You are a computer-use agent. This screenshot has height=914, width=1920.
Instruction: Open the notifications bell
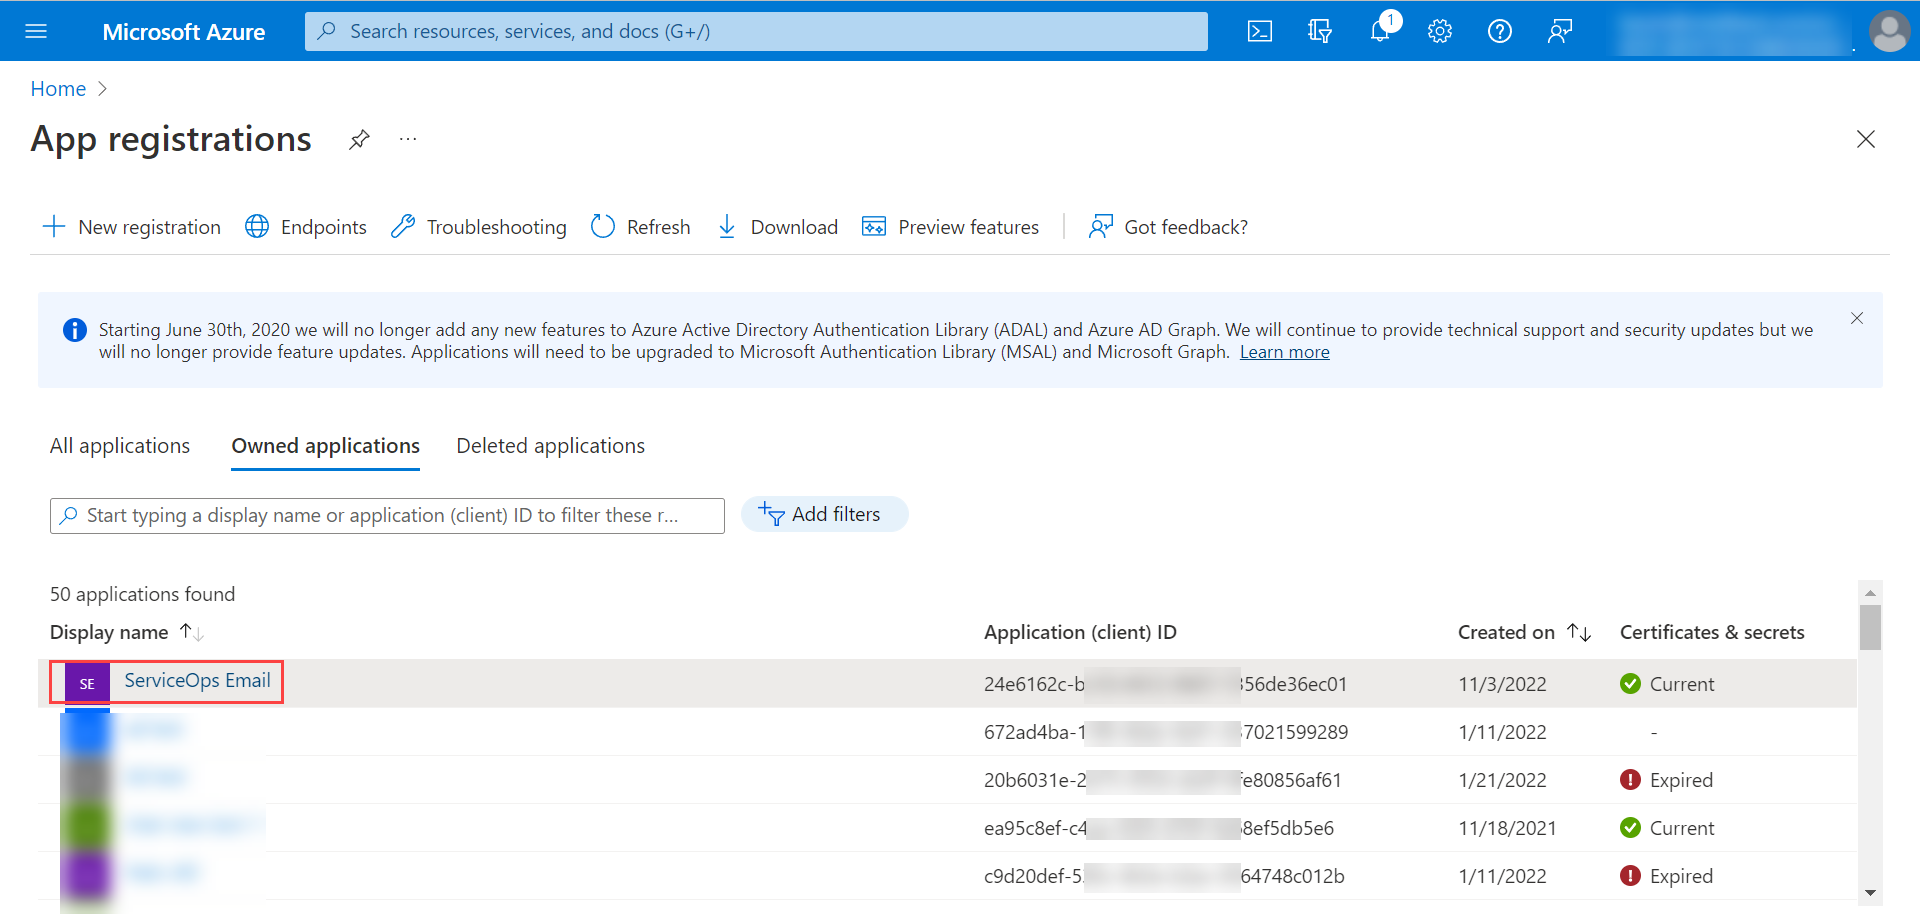coord(1380,31)
